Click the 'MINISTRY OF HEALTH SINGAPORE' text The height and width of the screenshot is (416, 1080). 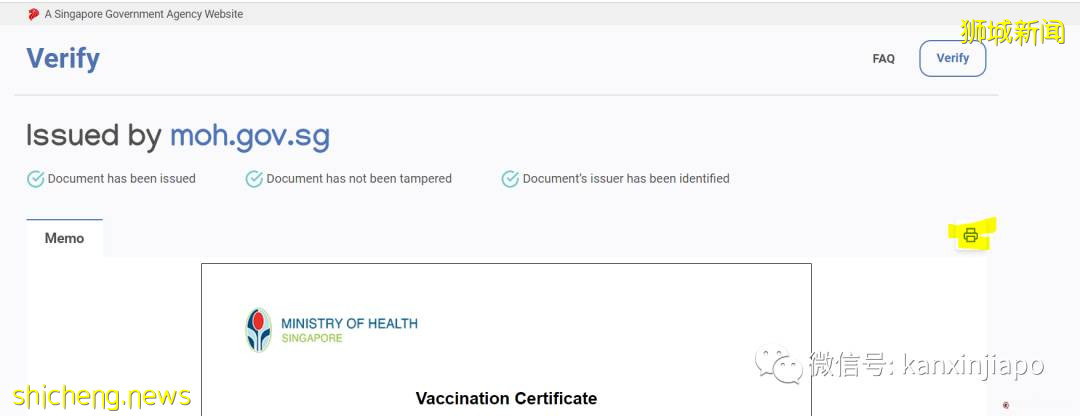pyautogui.click(x=349, y=330)
